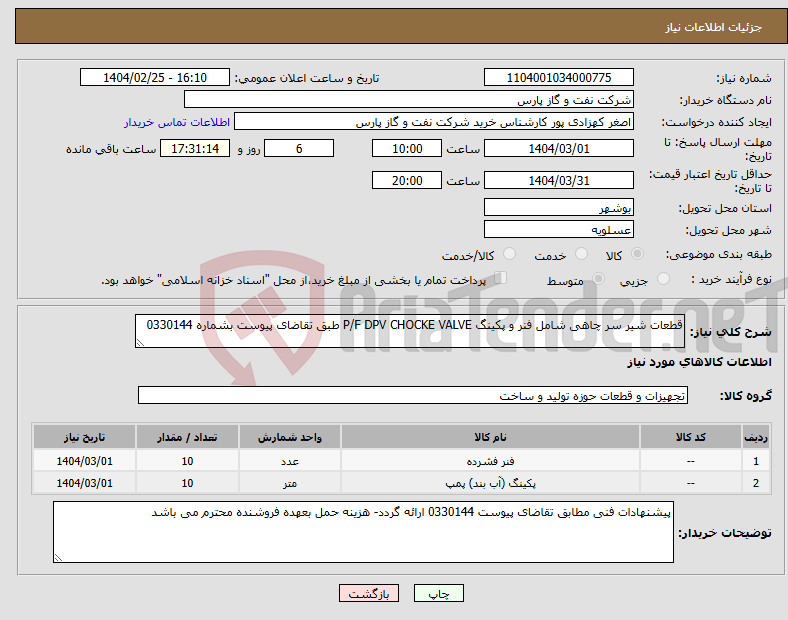Click the response deadline date 1404/03/01 field
This screenshot has width=788, height=620.
coord(558,148)
